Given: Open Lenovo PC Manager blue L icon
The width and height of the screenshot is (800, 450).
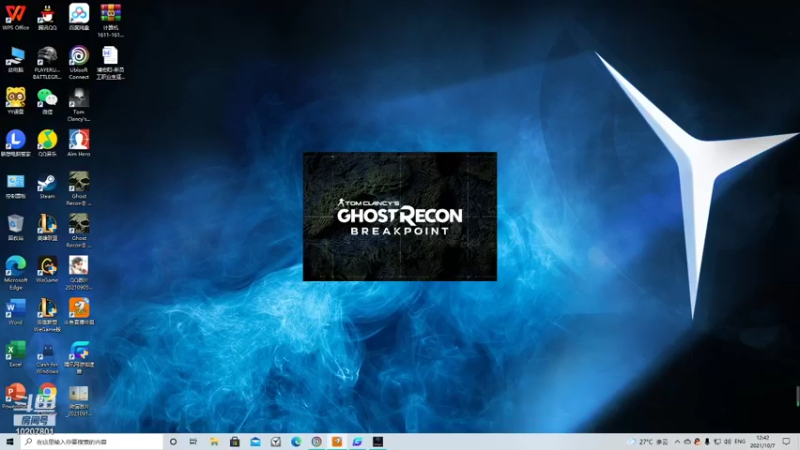Looking at the screenshot, I should coord(15,143).
